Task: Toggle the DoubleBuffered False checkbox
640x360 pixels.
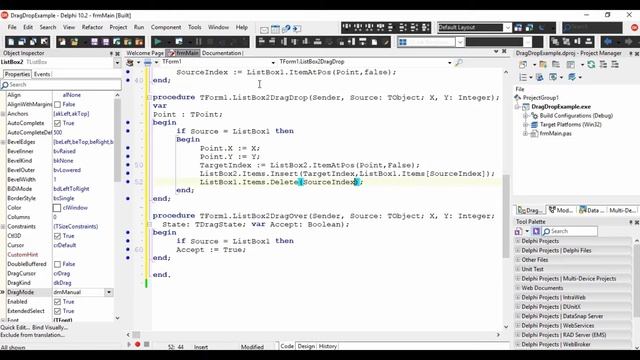Action: [58, 264]
